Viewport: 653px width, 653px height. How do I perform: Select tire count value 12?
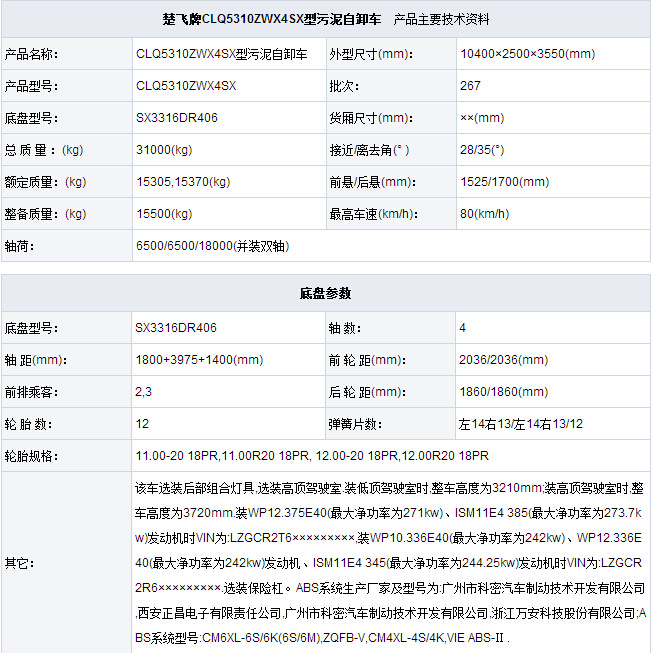pos(142,424)
